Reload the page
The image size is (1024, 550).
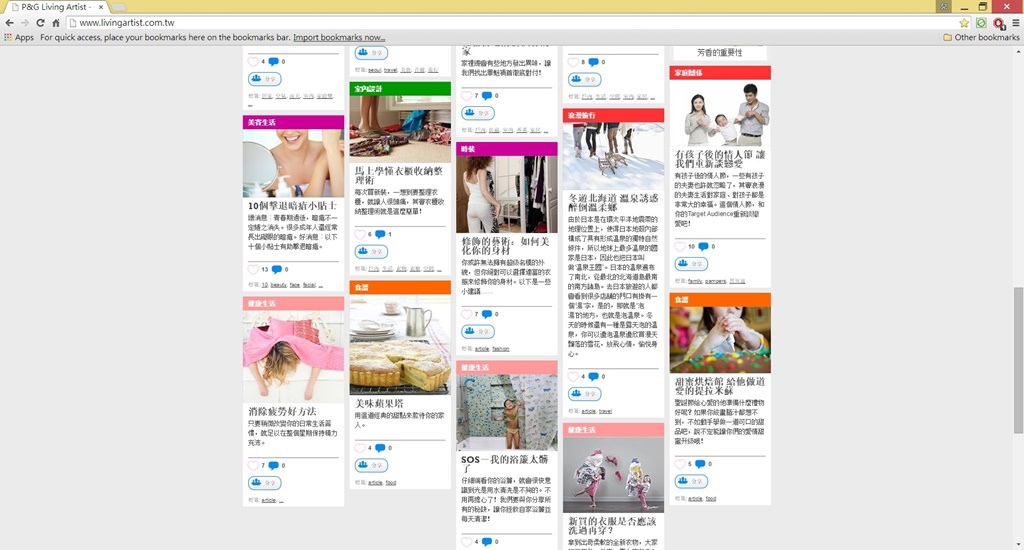(40, 22)
